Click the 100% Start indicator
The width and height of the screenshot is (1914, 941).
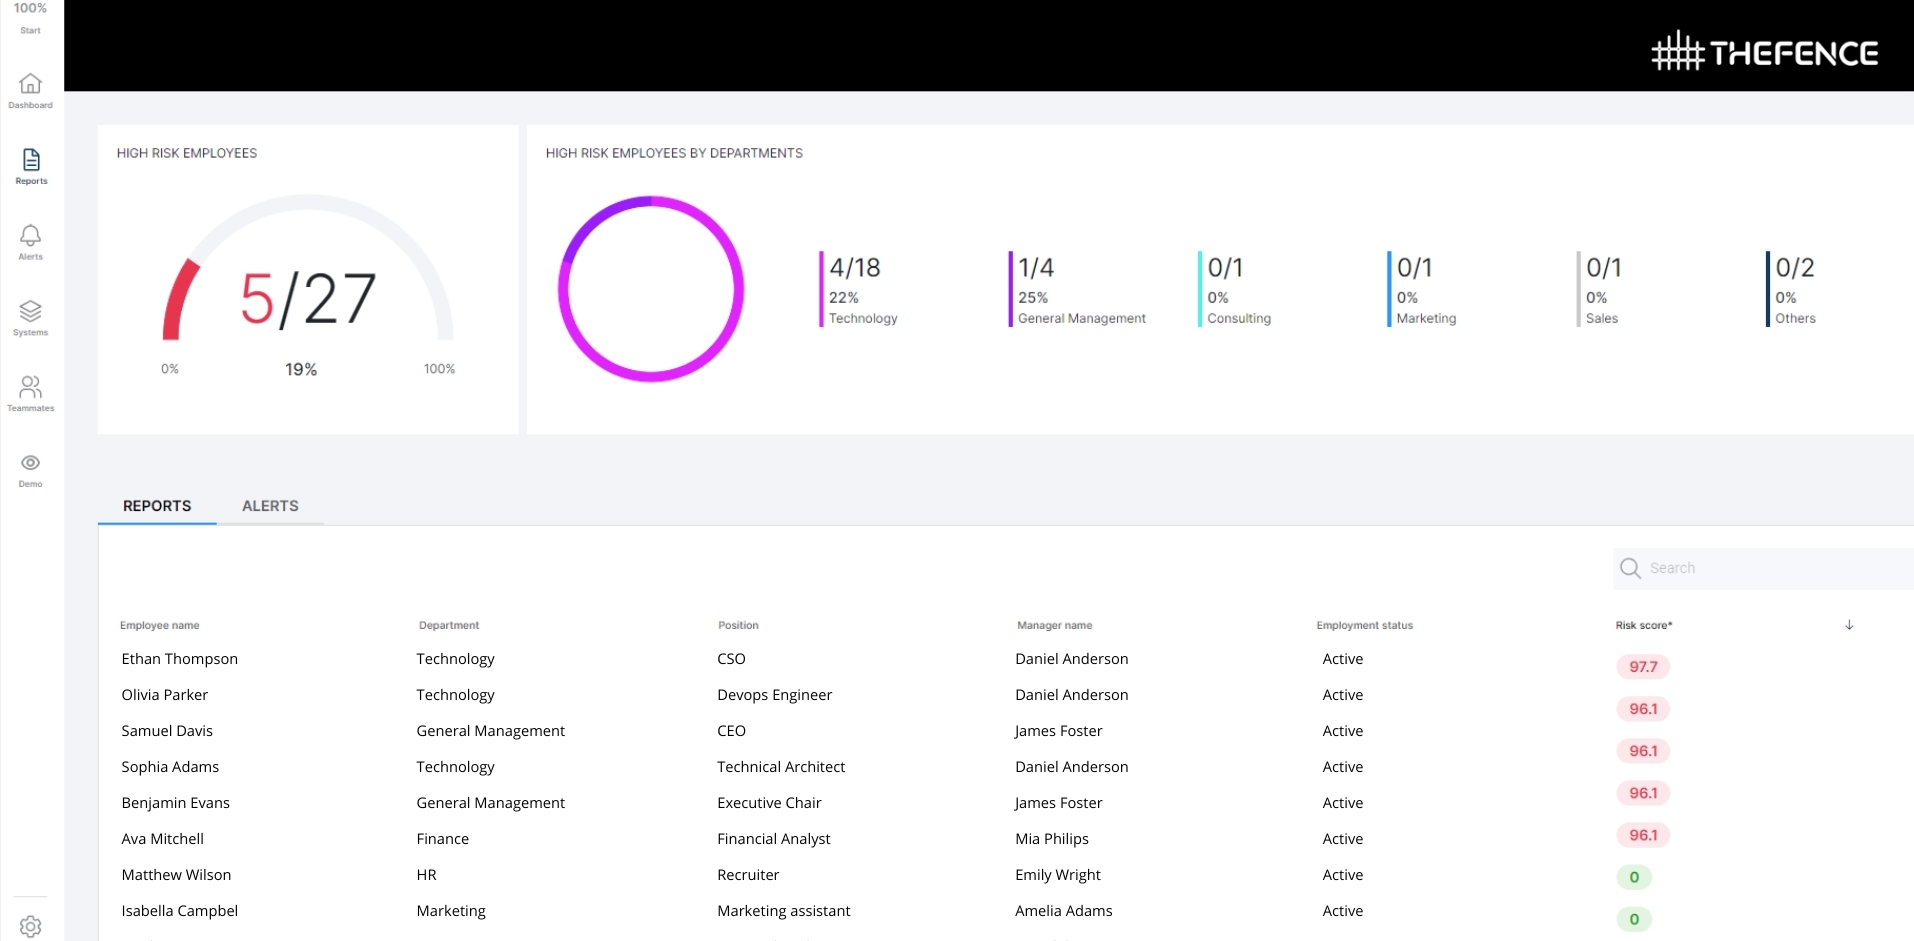click(30, 17)
